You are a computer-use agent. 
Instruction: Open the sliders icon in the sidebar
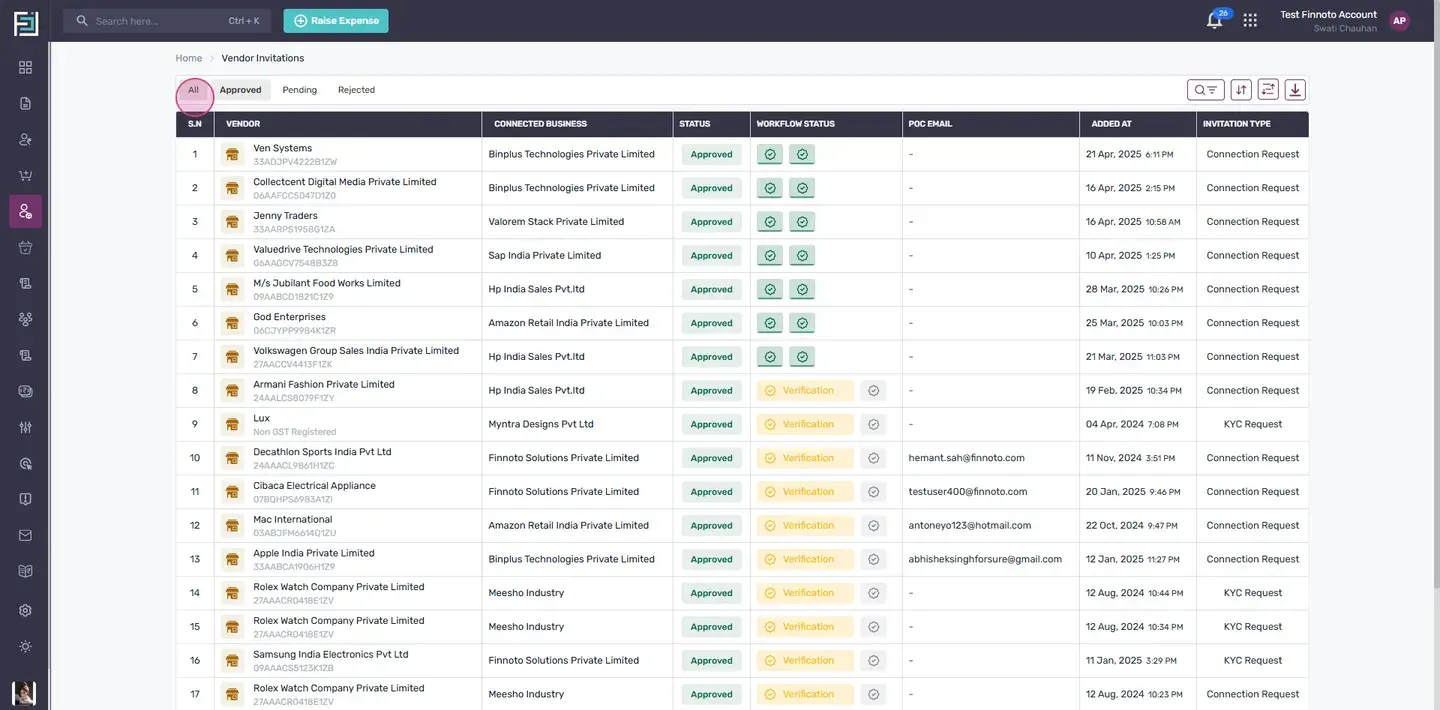[25, 427]
